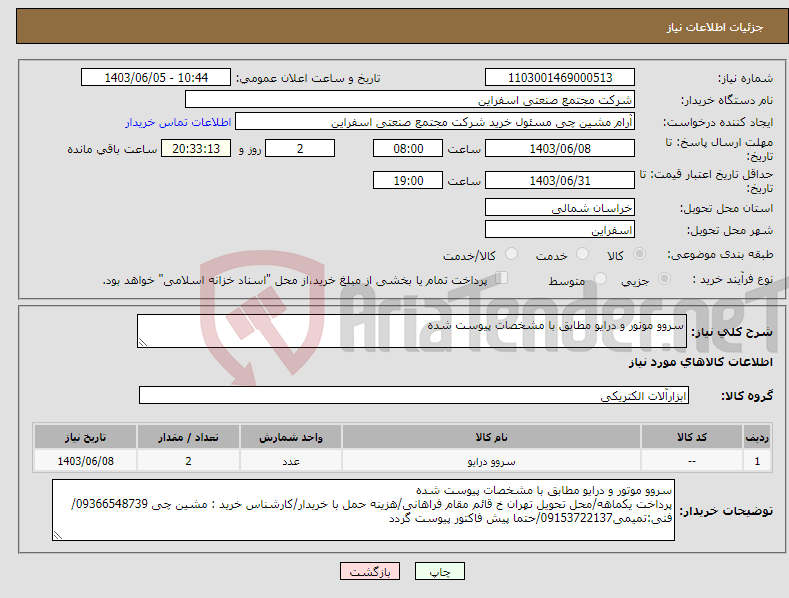Click the validity time field 19:00
This screenshot has width=789, height=598.
[408, 180]
